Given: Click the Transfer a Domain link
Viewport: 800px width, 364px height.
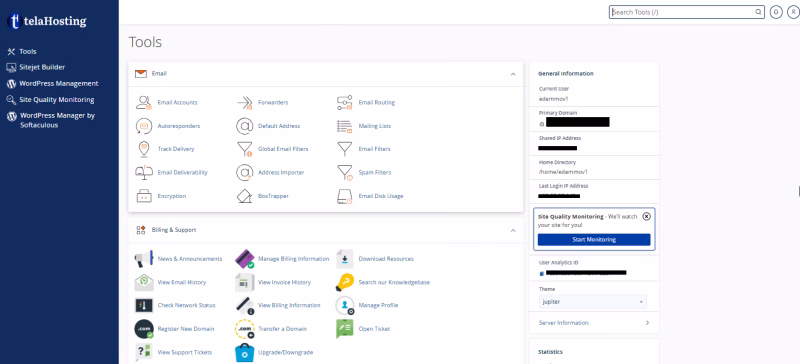Looking at the screenshot, I should pos(282,329).
